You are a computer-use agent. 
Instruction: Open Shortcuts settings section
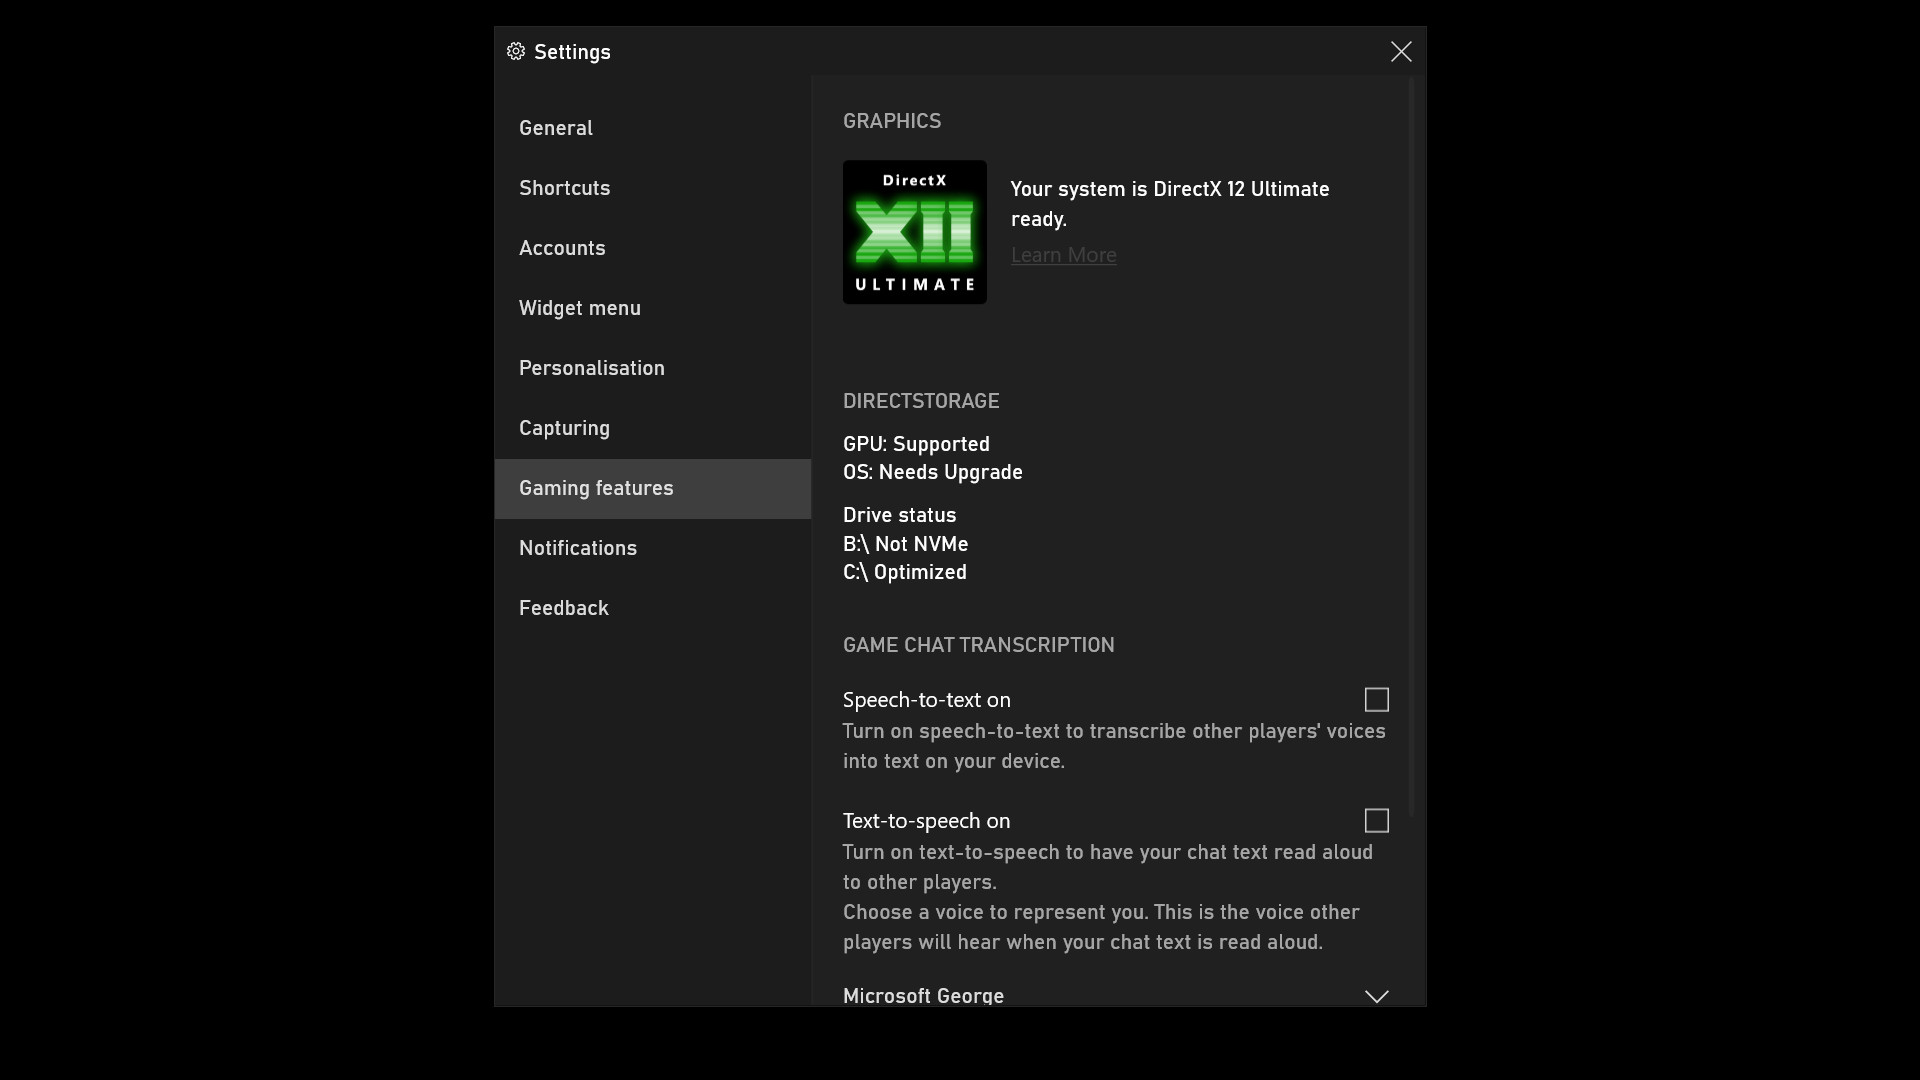tap(564, 189)
